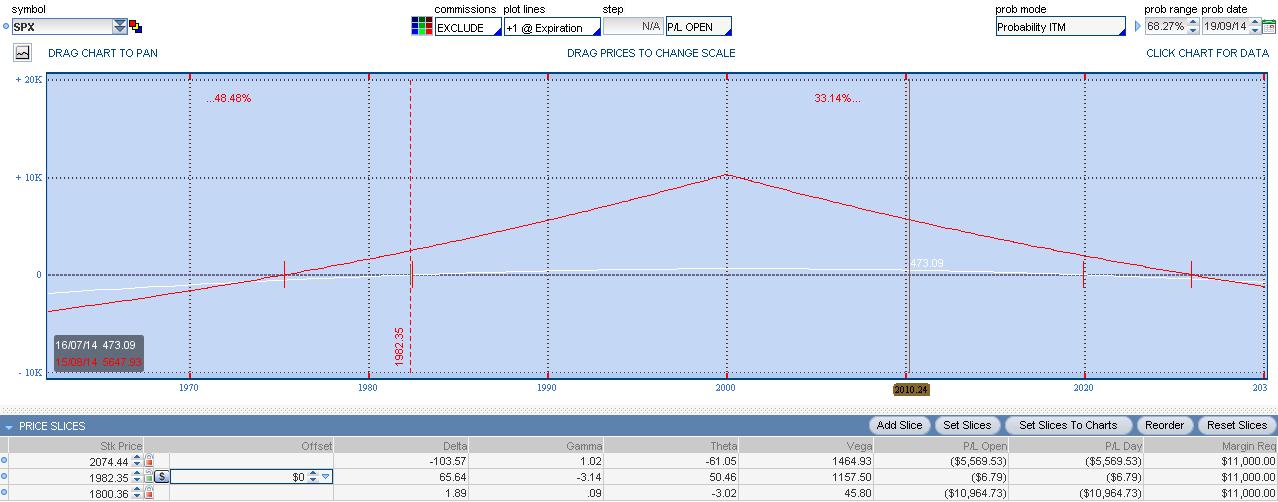The image size is (1278, 502).
Task: Open the plot lines +1 @ Expiration dropdown
Action: pos(552,27)
